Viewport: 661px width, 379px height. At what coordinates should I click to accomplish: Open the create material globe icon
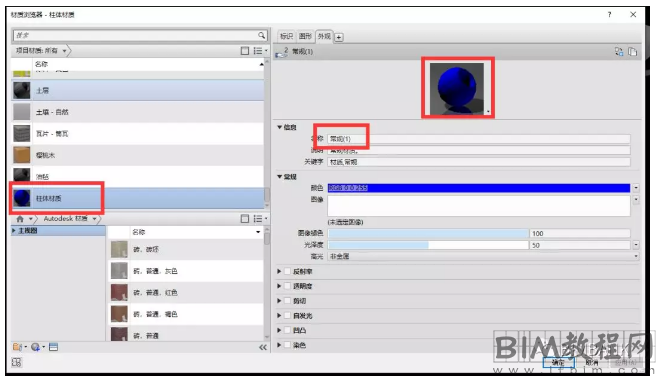click(35, 347)
